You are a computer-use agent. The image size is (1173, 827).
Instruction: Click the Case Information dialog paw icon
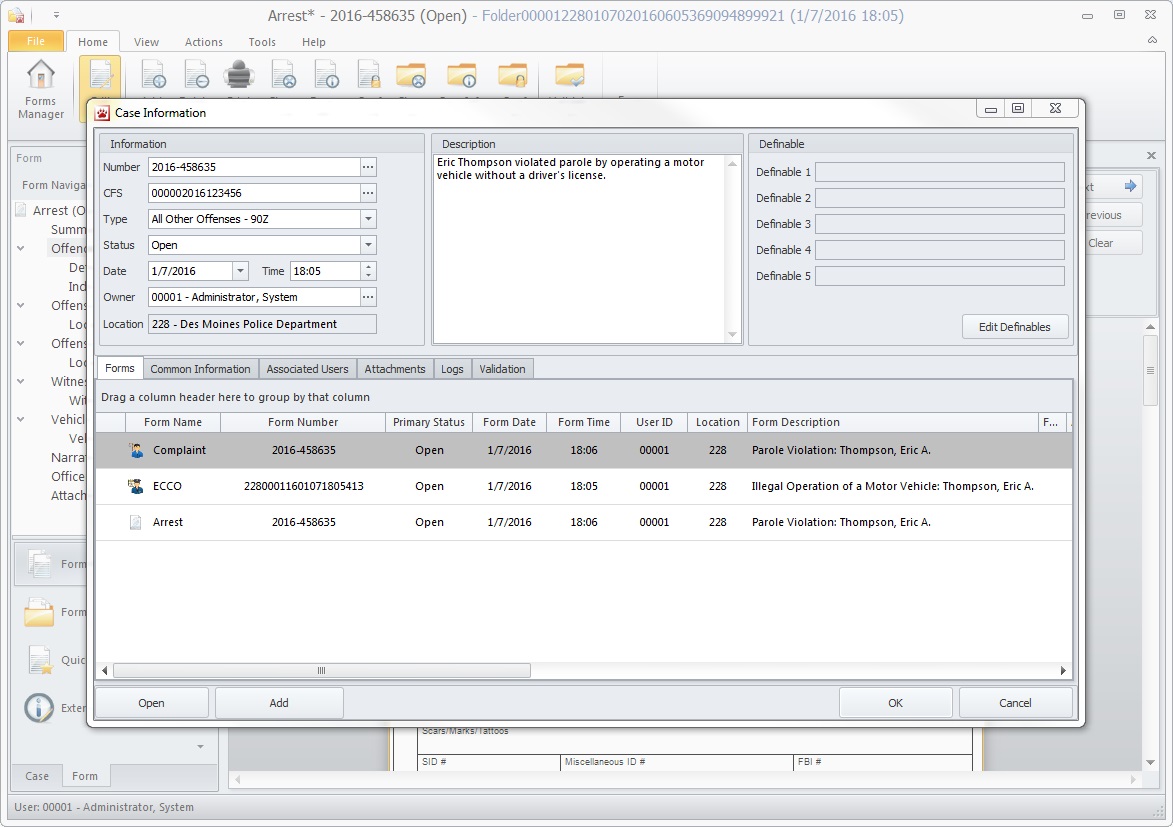point(102,113)
